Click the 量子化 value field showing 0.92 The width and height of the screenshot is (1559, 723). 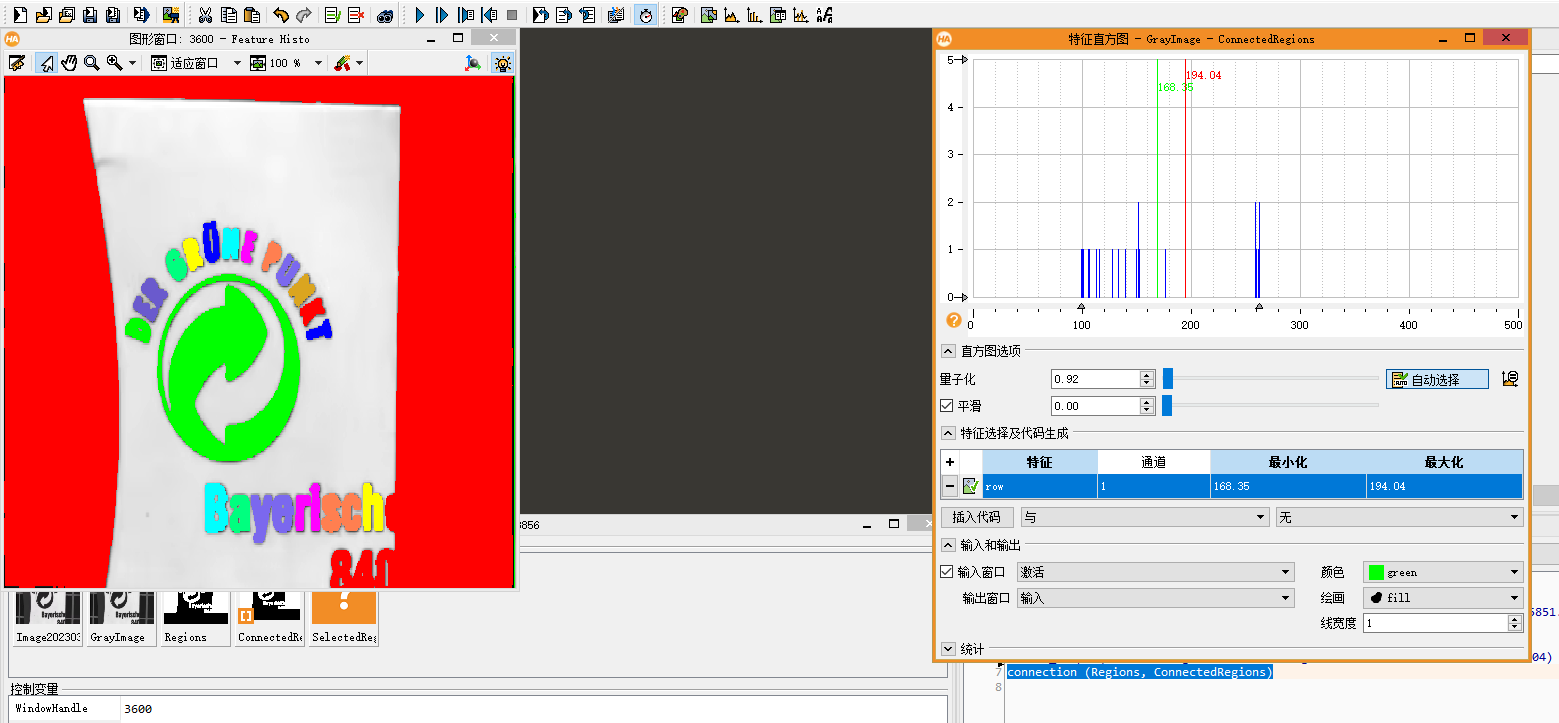click(x=1095, y=379)
